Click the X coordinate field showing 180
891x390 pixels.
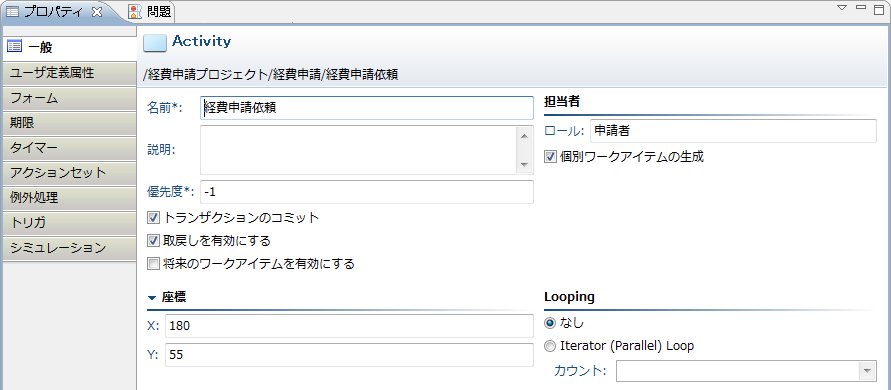[x=349, y=326]
